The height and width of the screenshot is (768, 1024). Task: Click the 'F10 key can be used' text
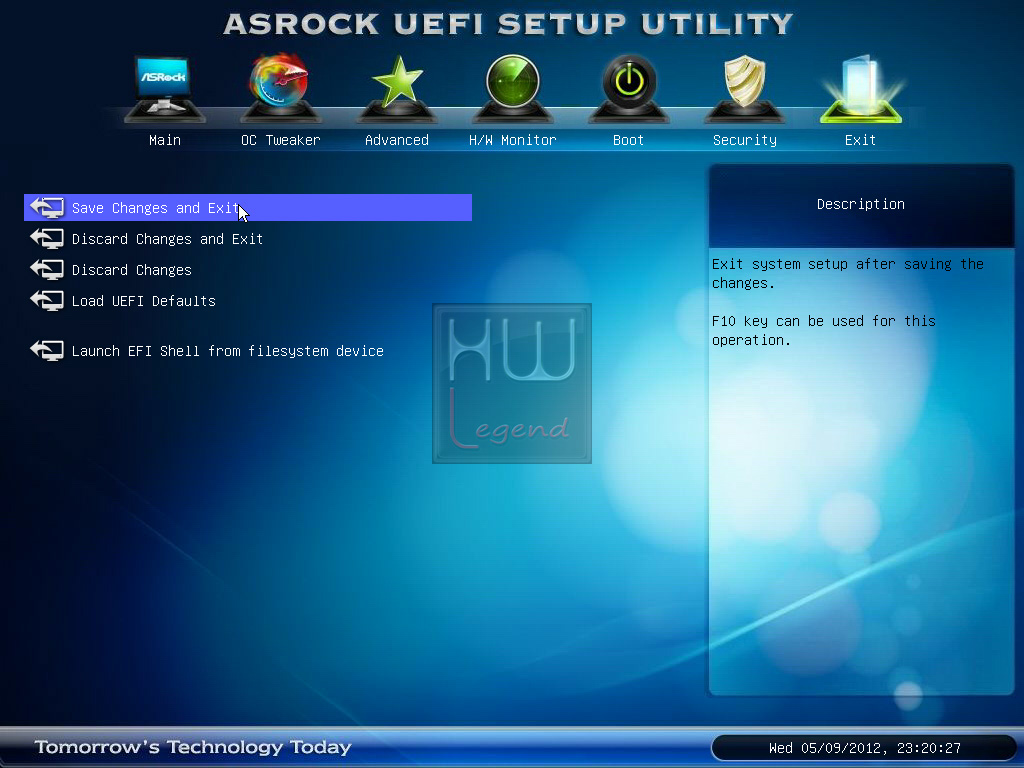pos(824,330)
